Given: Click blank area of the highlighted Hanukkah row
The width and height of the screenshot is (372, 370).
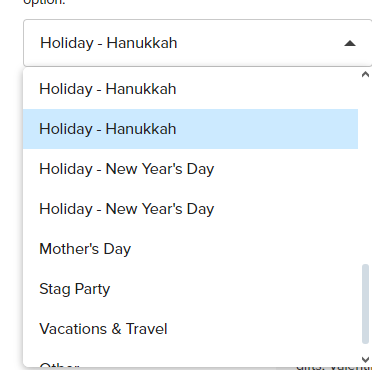Looking at the screenshot, I should point(267,129).
